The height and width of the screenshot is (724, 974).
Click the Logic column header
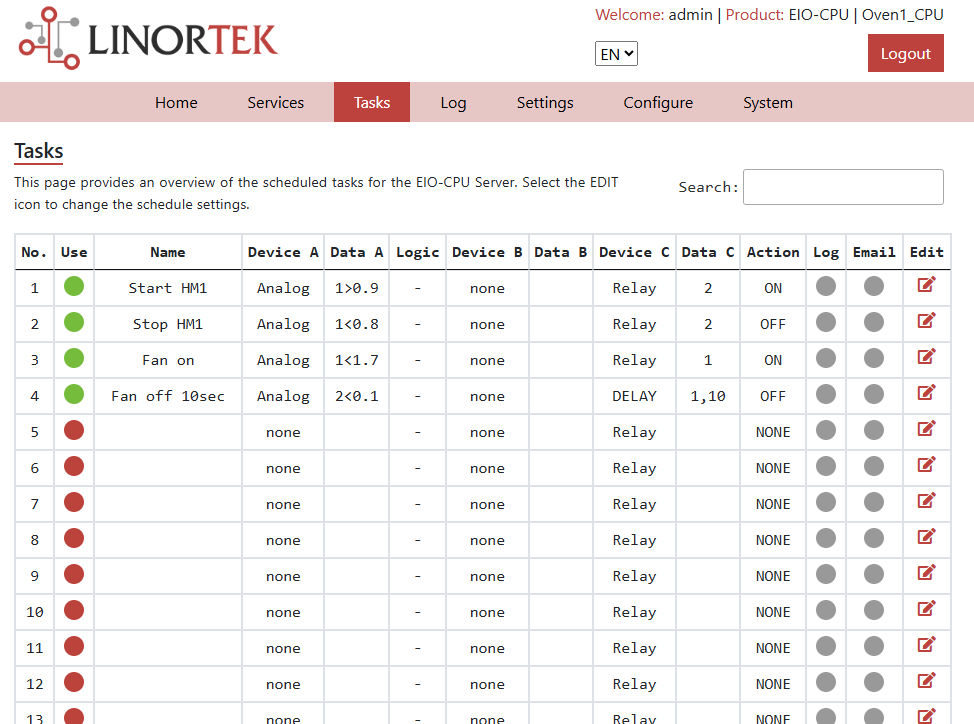[x=417, y=252]
